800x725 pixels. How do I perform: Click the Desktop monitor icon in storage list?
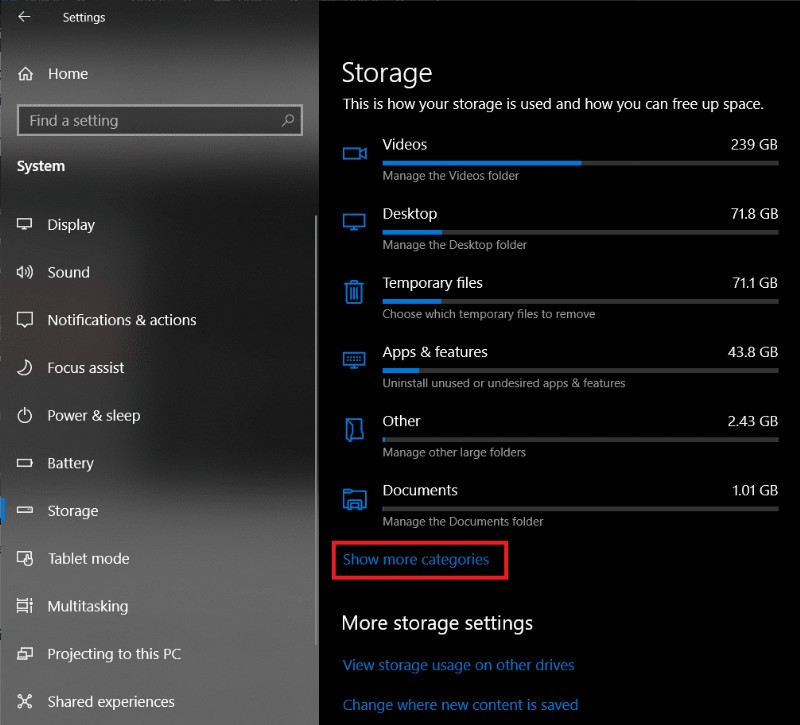tap(354, 222)
